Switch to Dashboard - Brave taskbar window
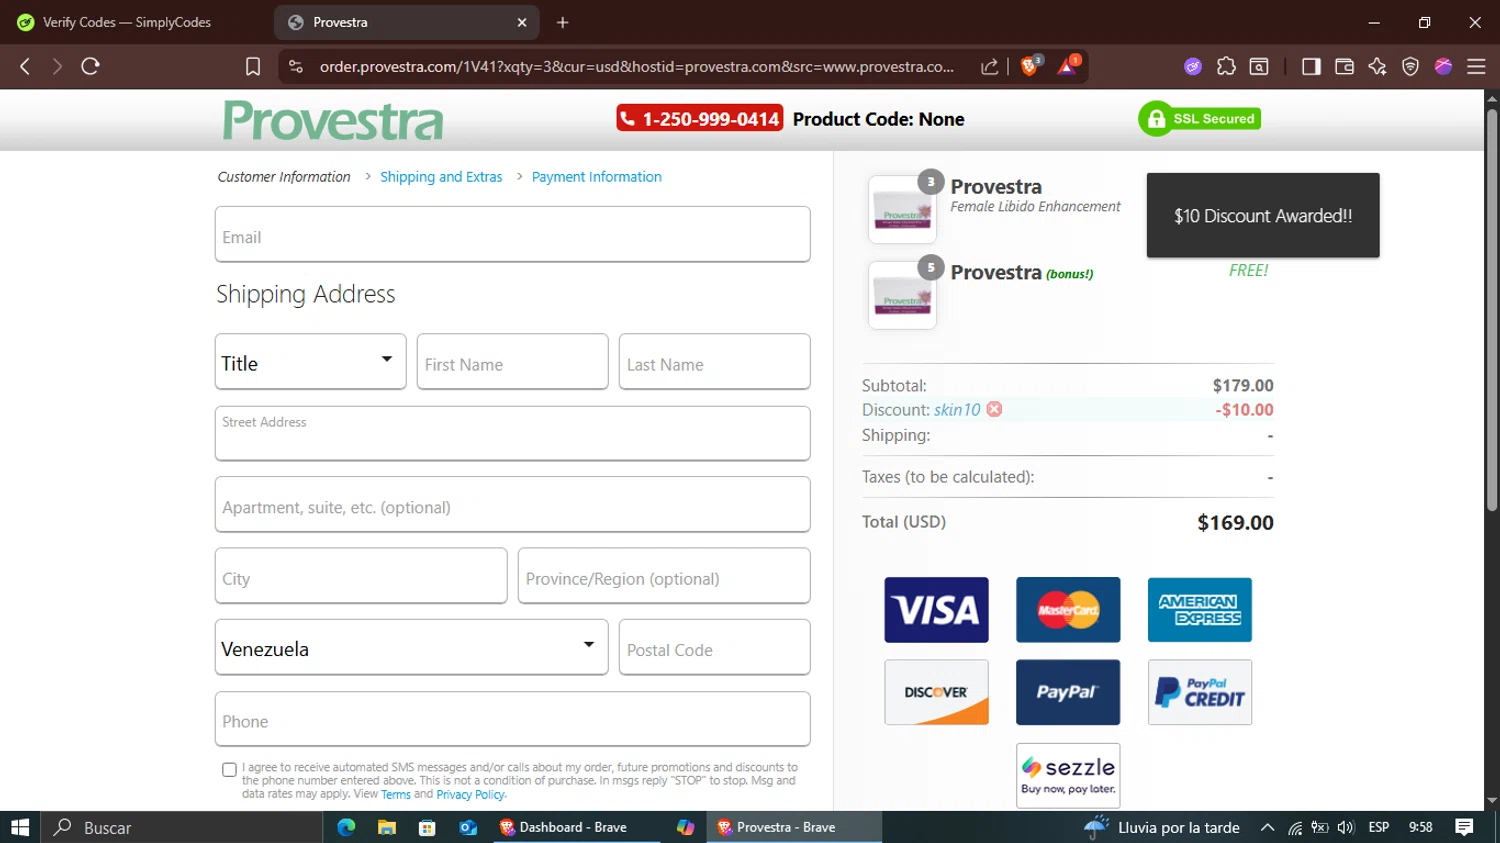Image resolution: width=1500 pixels, height=843 pixels. 576,827
